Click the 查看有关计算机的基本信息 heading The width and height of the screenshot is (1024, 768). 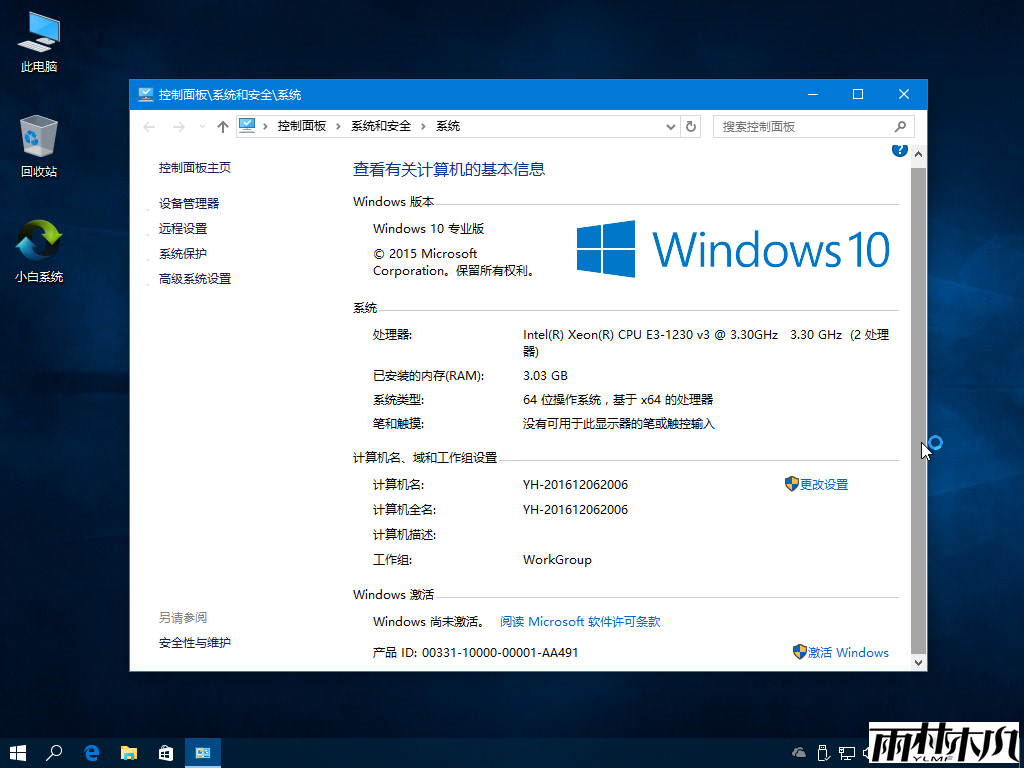tap(449, 170)
